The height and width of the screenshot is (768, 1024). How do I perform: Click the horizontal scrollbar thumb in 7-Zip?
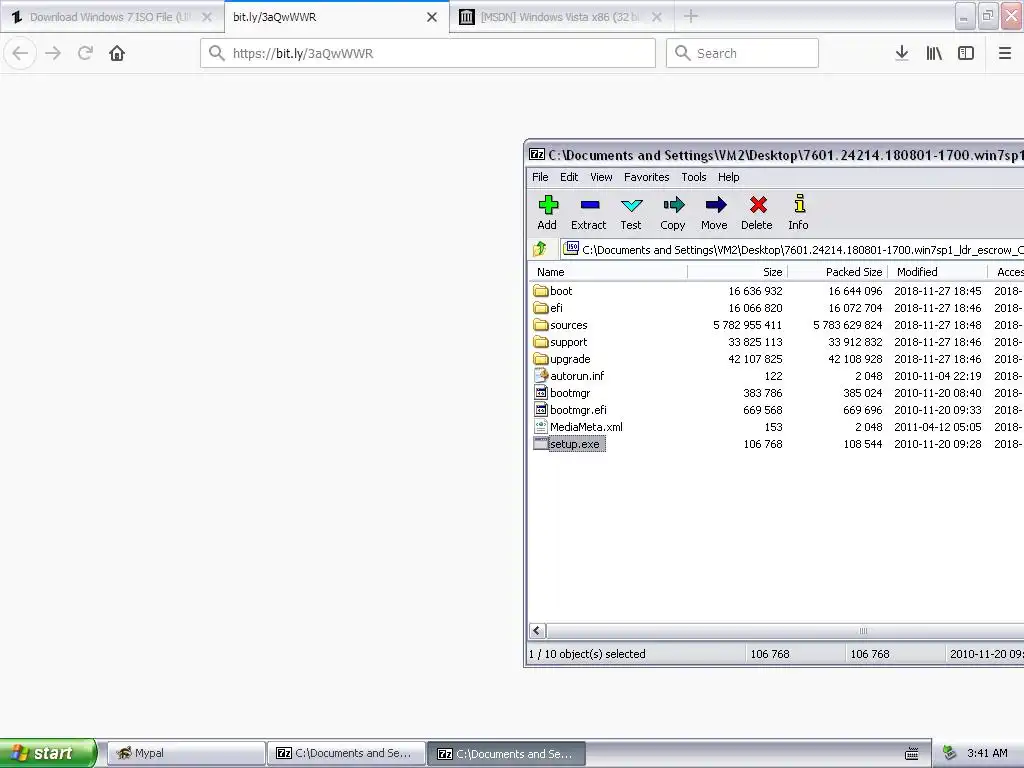[785, 631]
